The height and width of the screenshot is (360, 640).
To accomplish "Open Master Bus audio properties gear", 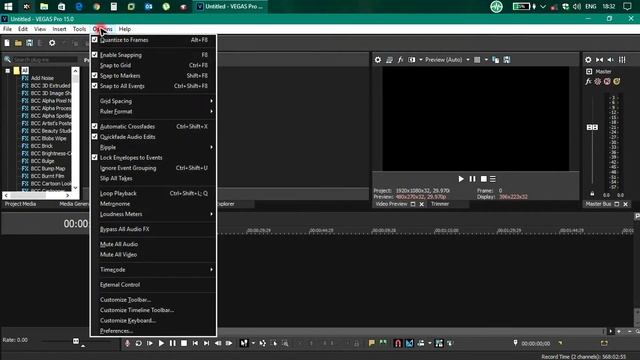I will click(588, 60).
